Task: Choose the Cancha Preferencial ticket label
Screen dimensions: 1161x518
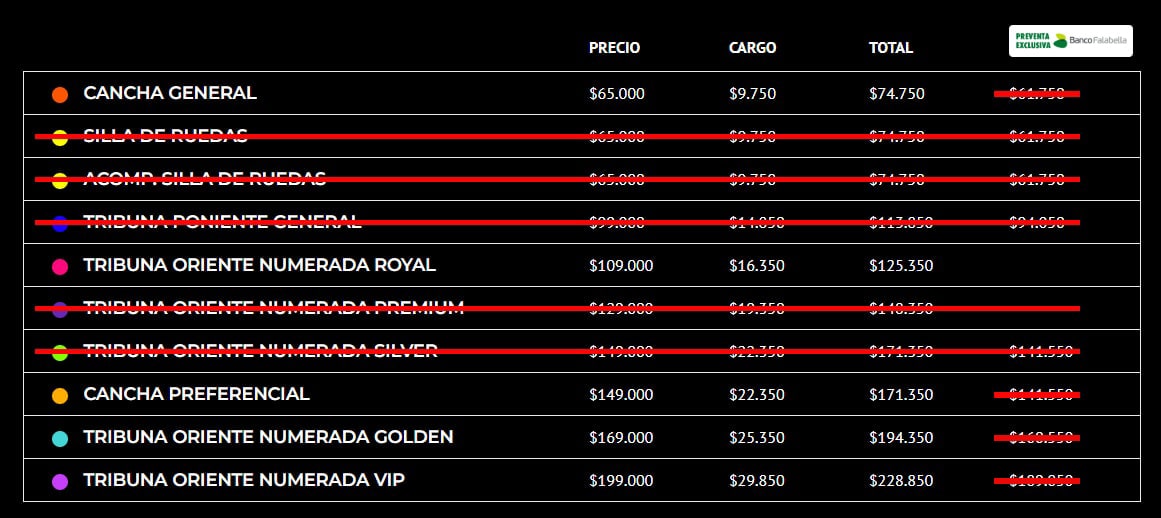Action: [196, 394]
